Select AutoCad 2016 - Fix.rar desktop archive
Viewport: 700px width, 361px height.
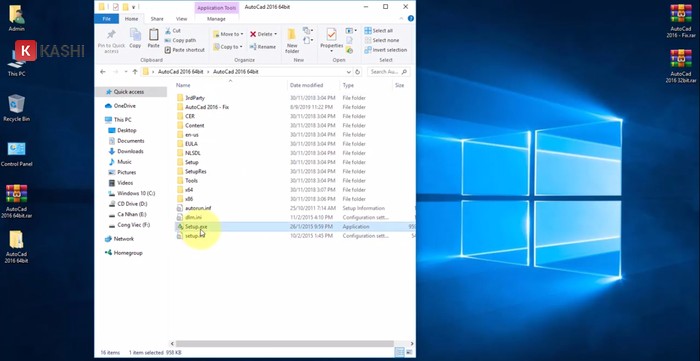tap(681, 21)
